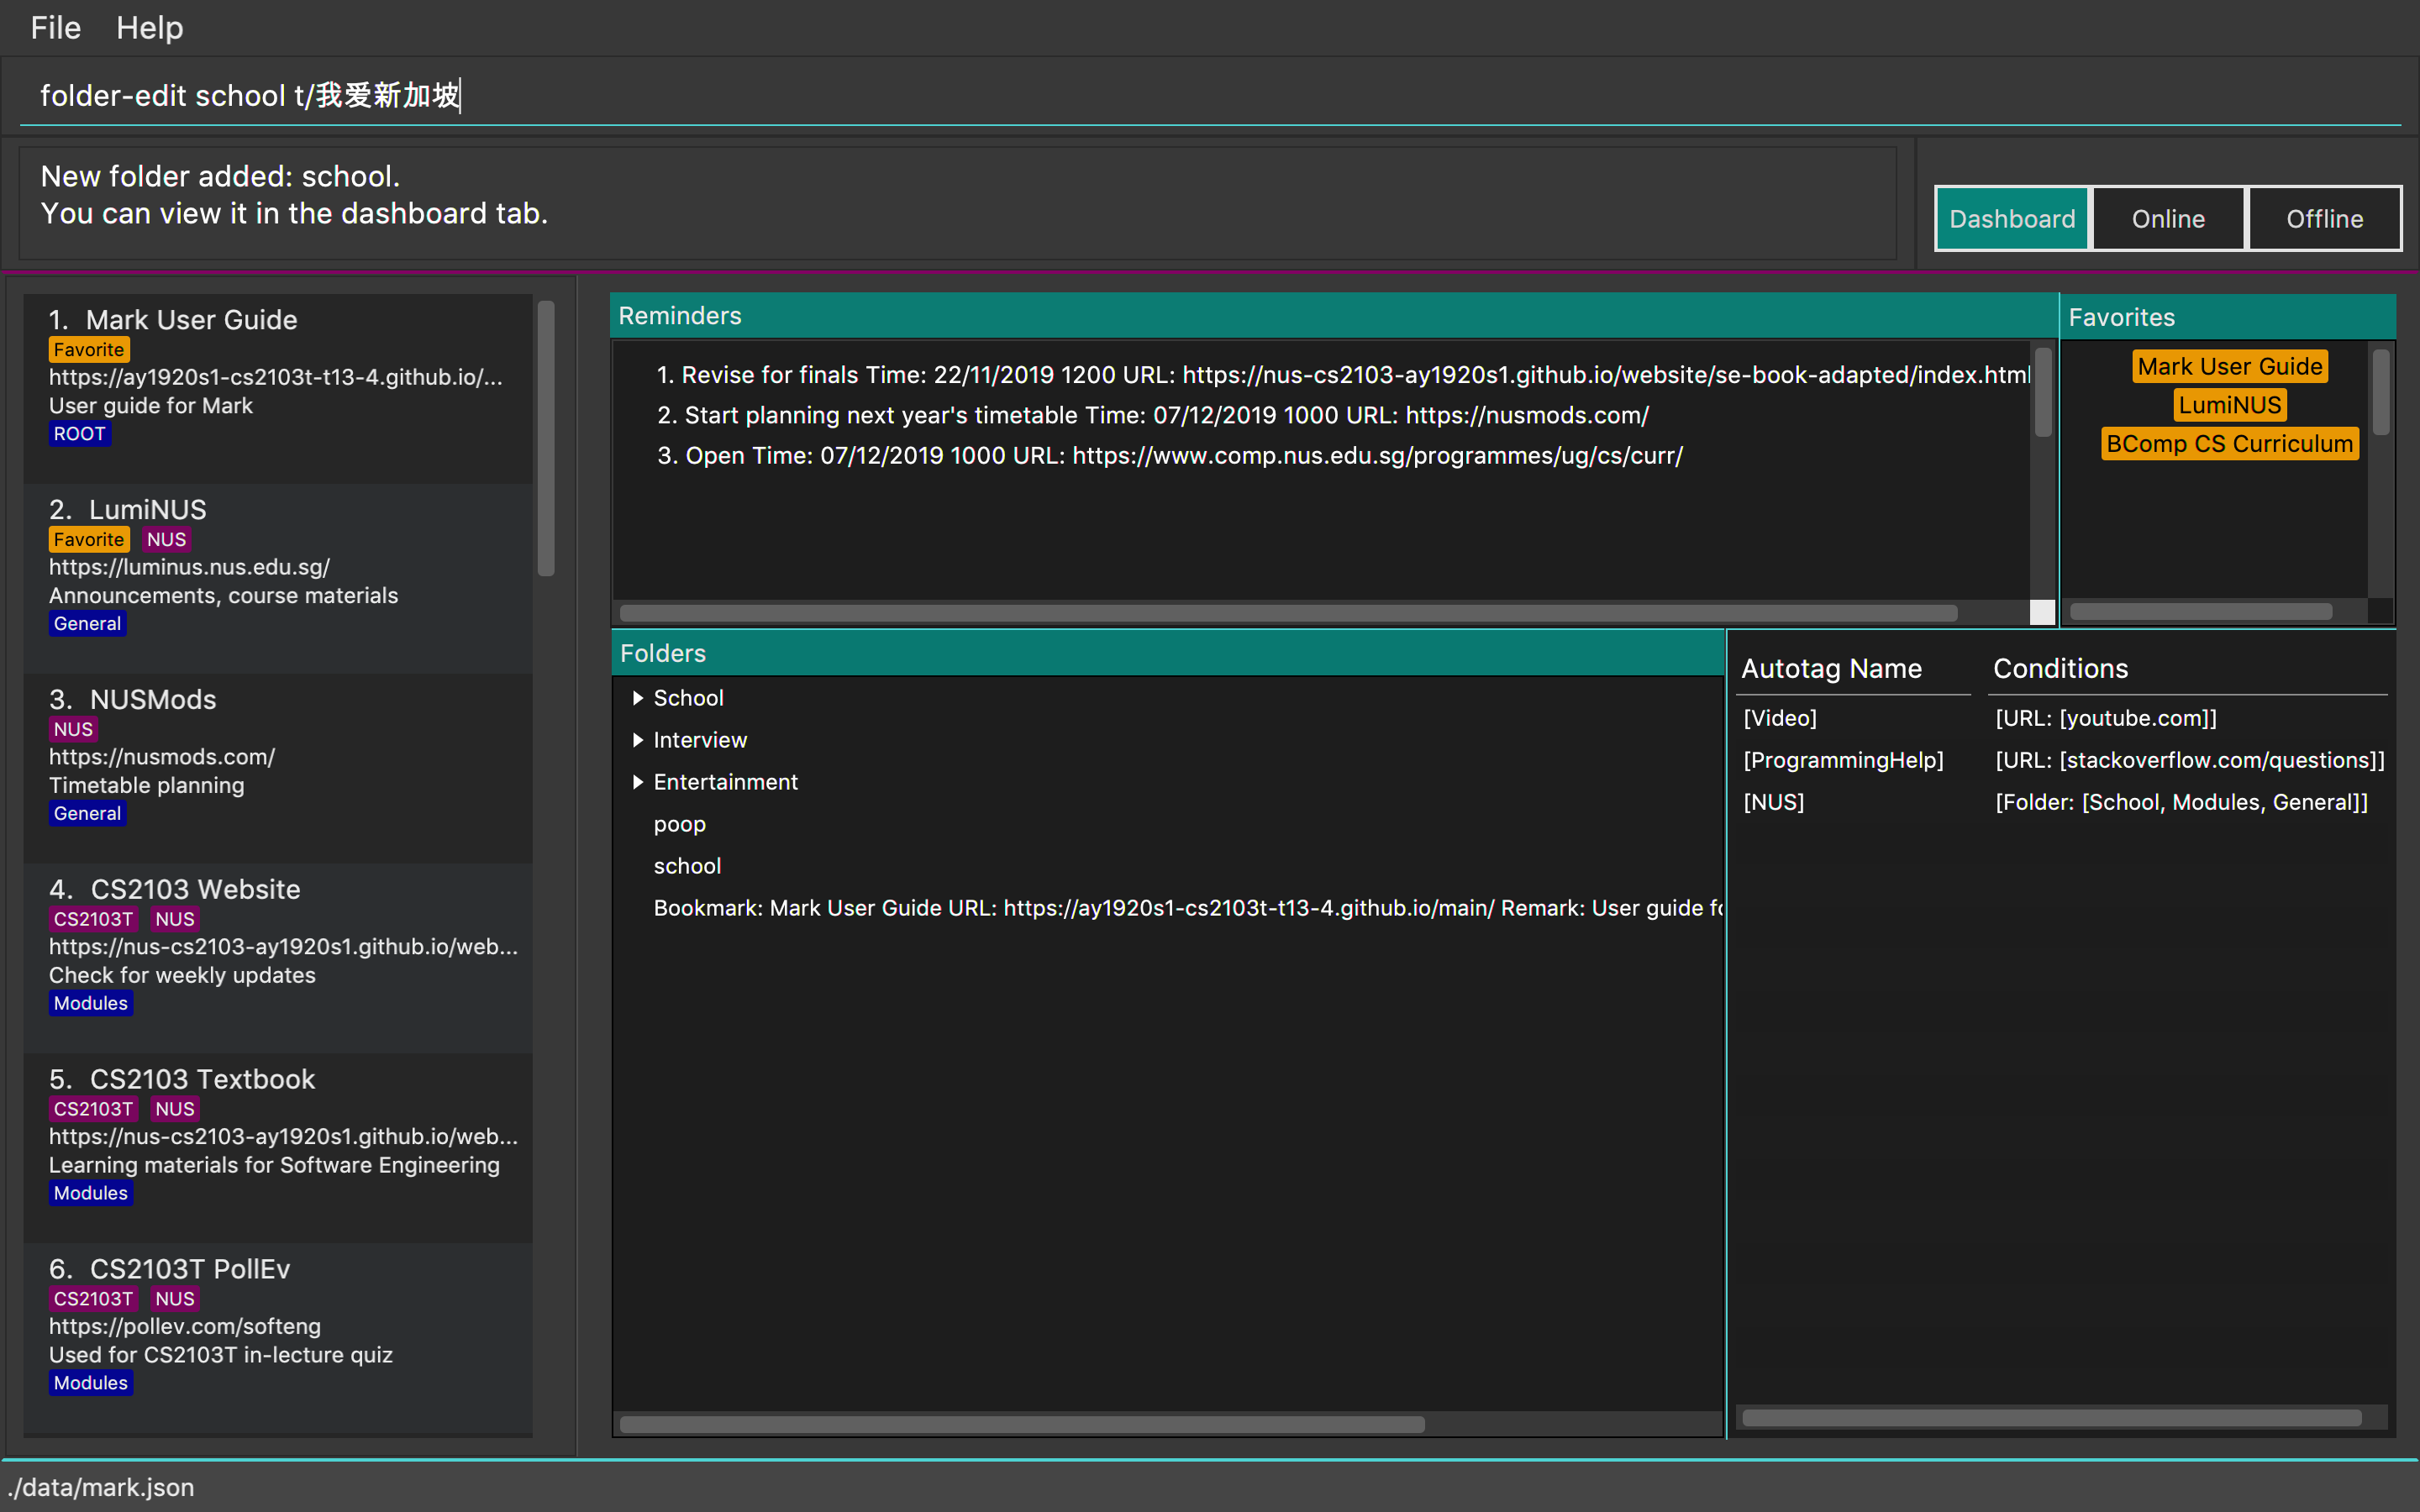The width and height of the screenshot is (2420, 1512).
Task: Open the File menu
Action: (x=55, y=28)
